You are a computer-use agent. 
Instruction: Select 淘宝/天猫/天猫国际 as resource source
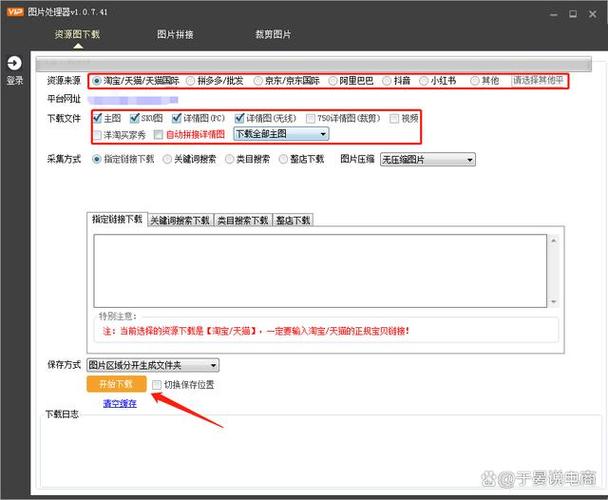[x=97, y=81]
